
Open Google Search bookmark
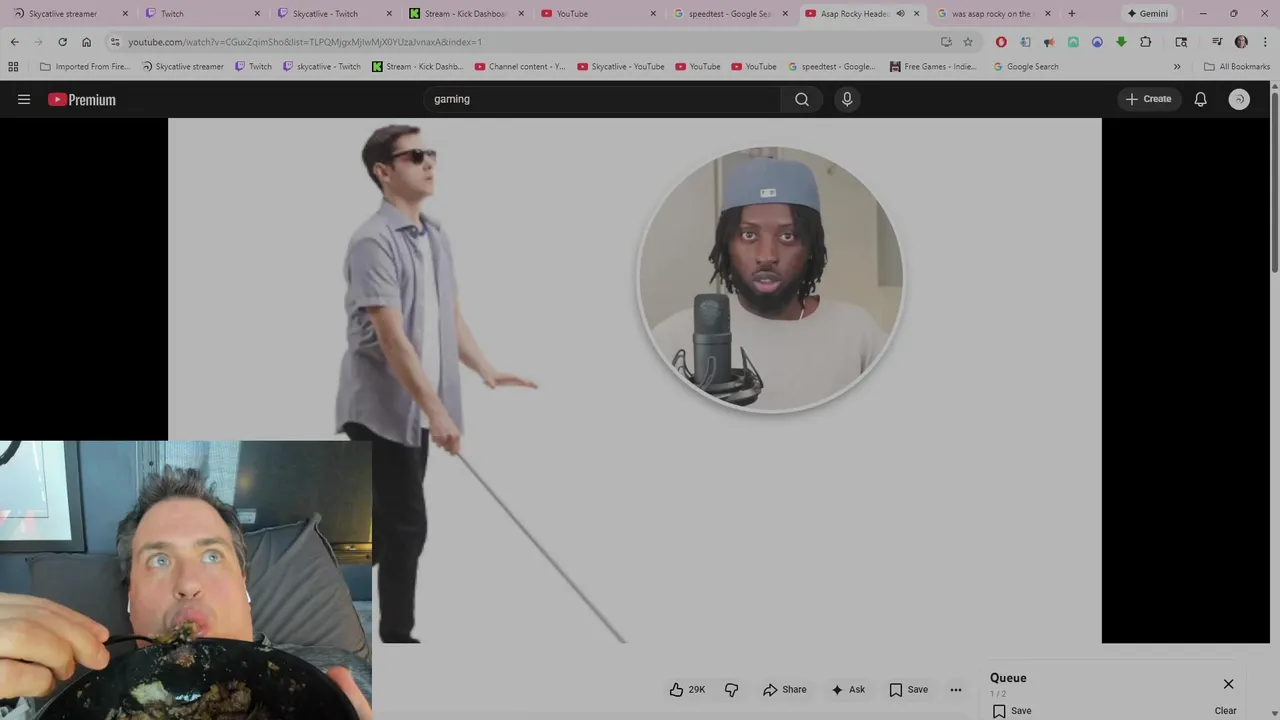pos(1026,67)
